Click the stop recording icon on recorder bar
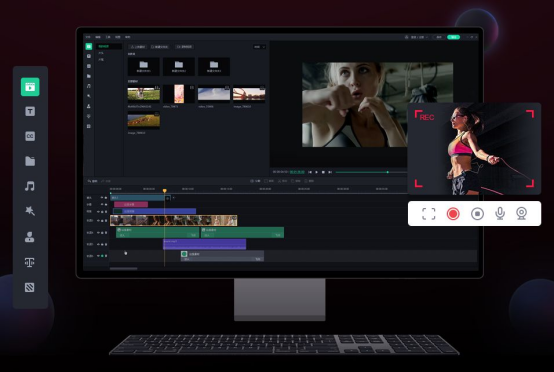 pos(477,213)
